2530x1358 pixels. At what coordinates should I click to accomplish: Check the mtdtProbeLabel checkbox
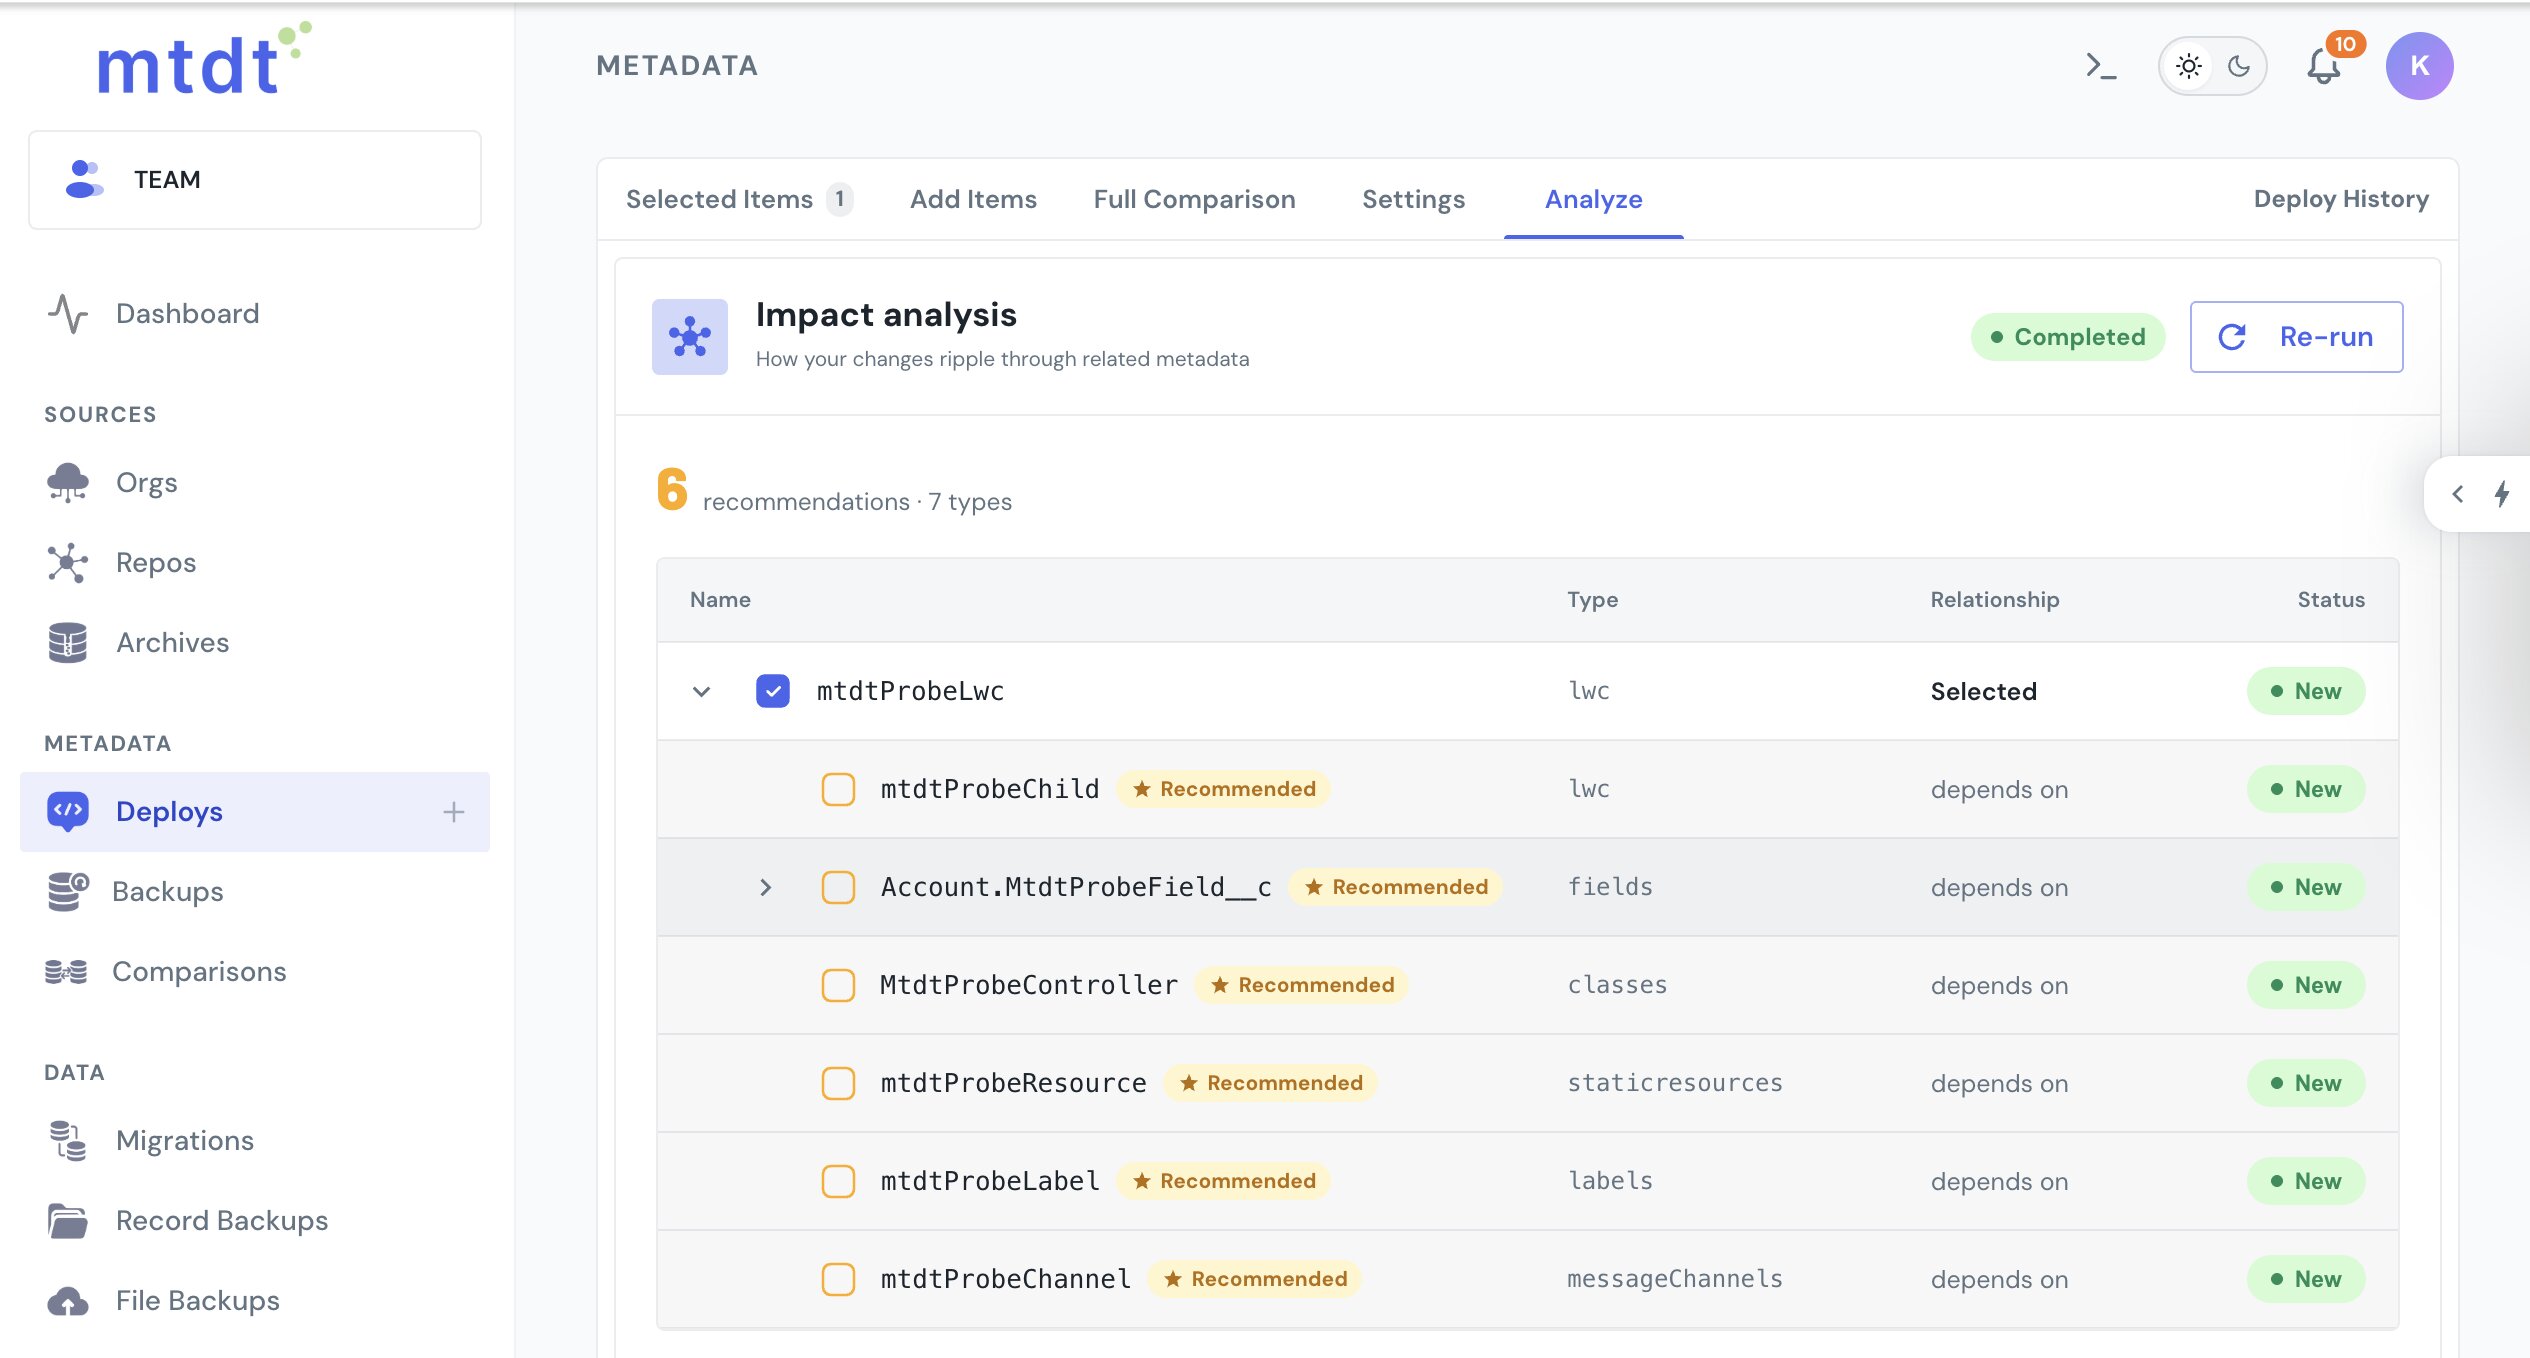tap(838, 1181)
